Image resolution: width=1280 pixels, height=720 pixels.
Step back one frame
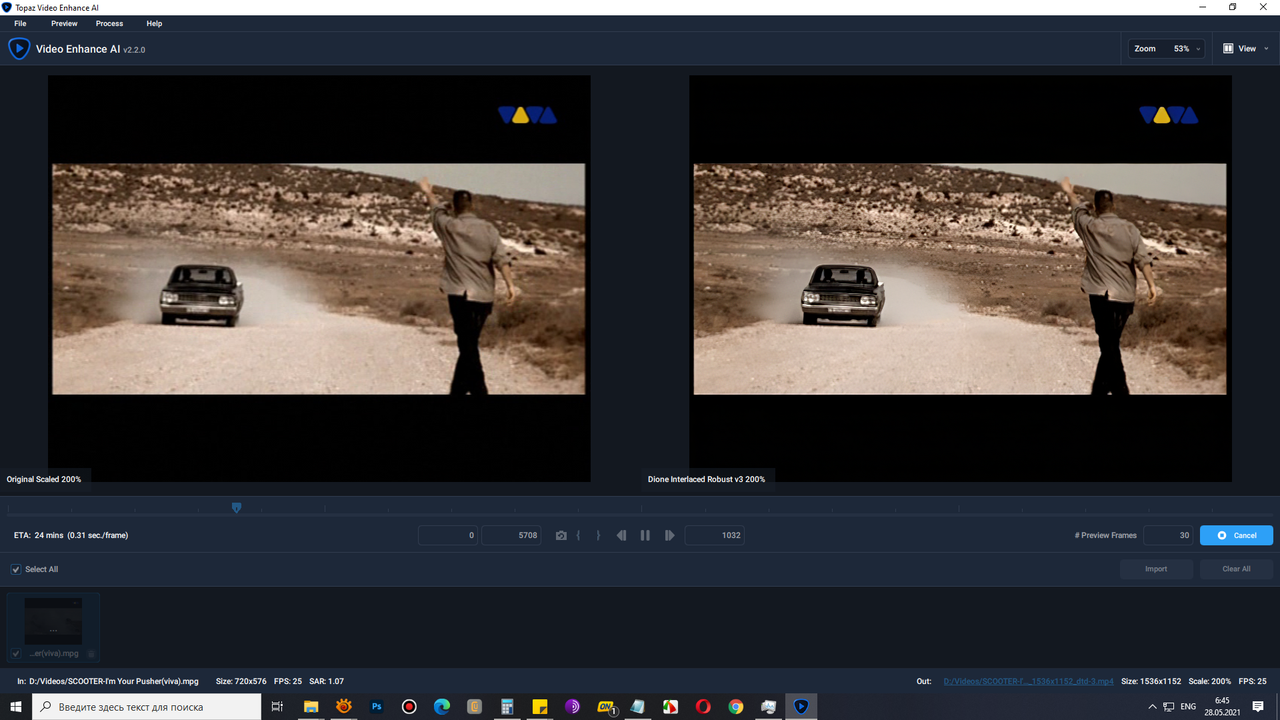point(621,535)
